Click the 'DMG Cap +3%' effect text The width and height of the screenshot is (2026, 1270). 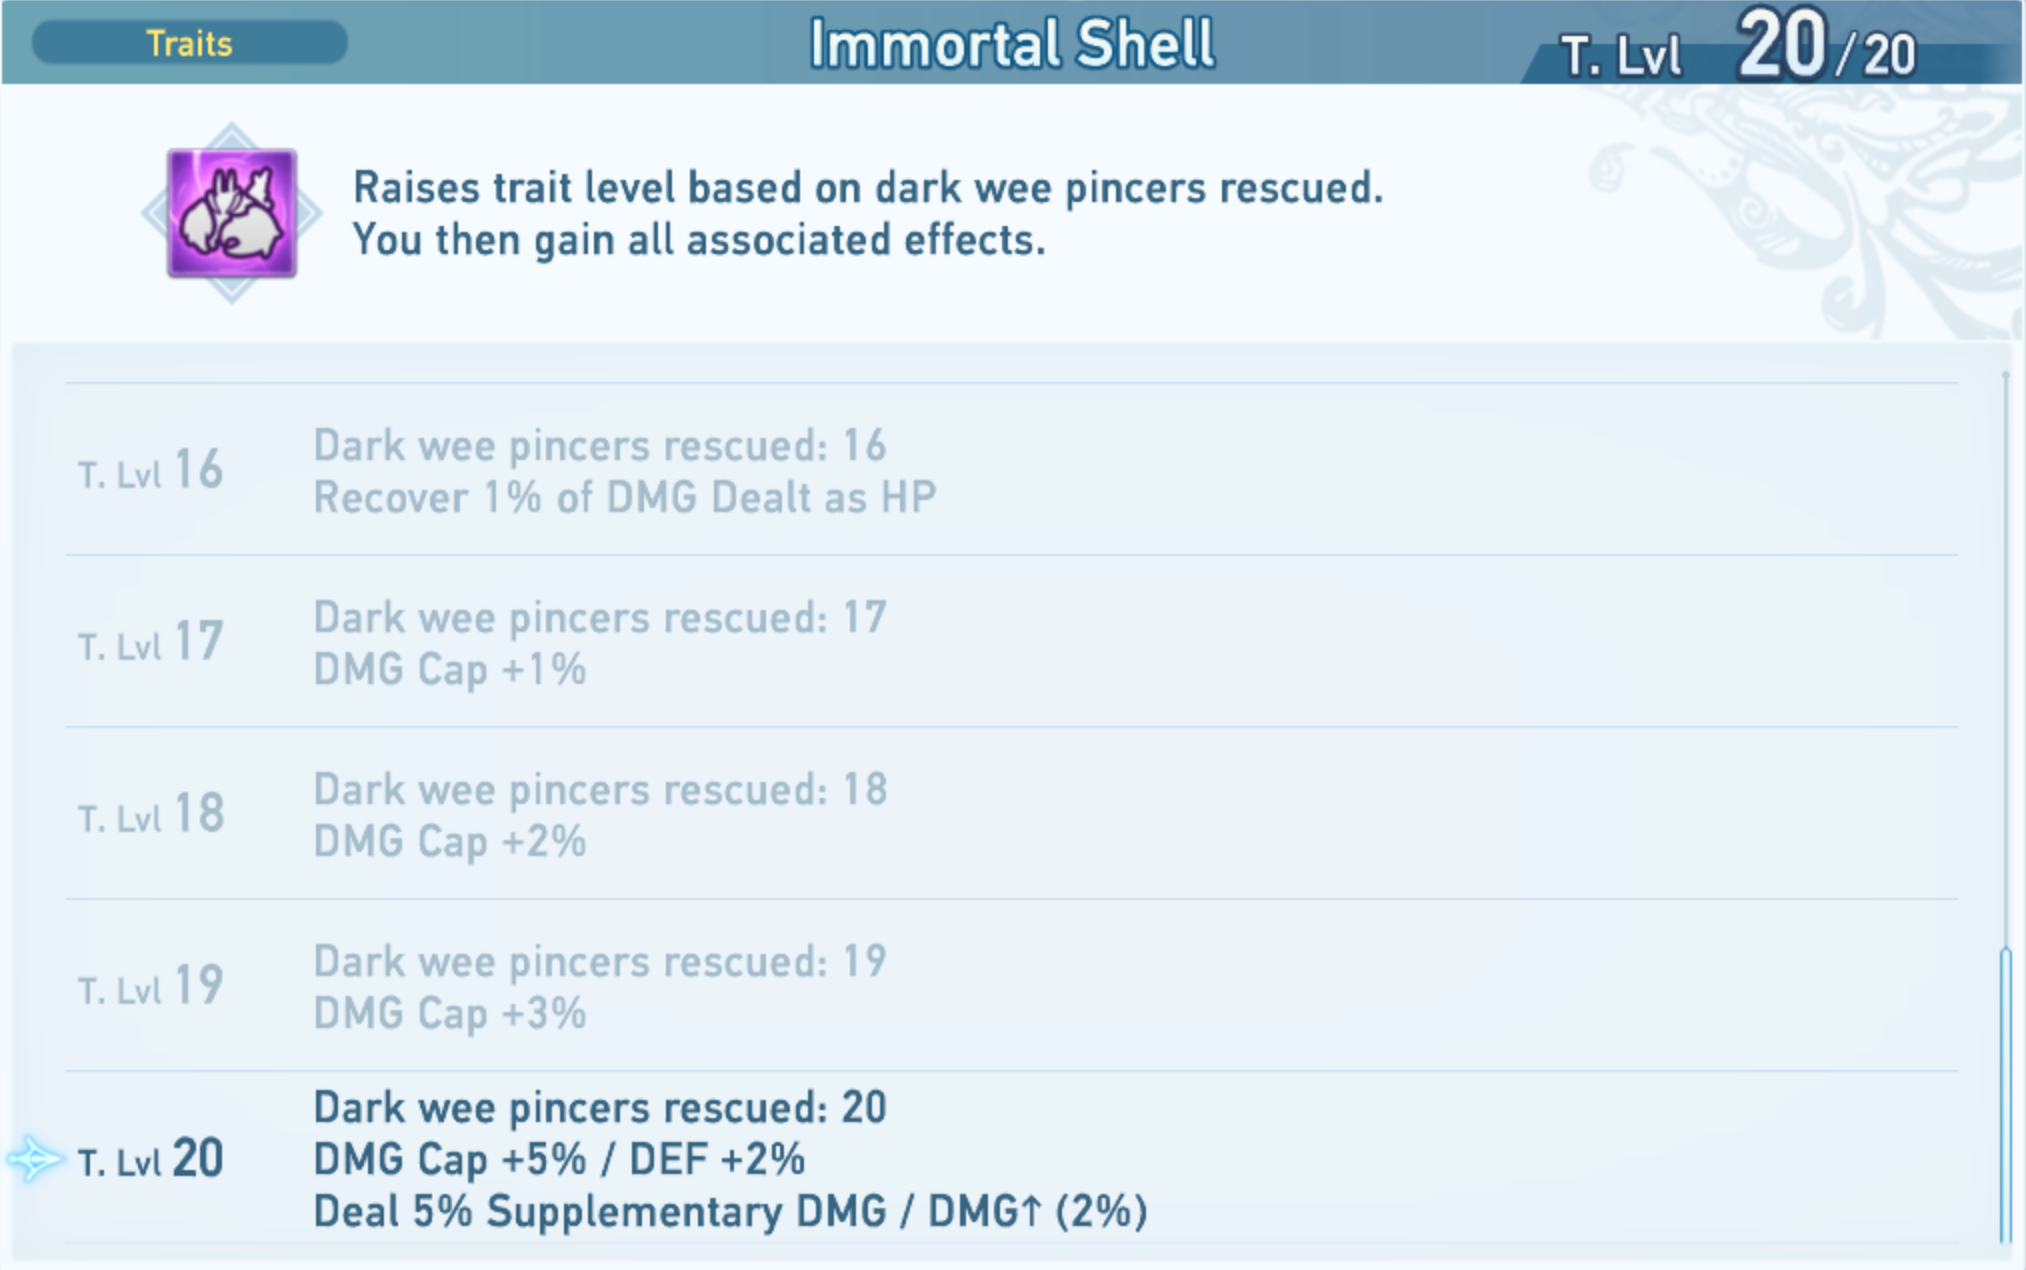(450, 1013)
